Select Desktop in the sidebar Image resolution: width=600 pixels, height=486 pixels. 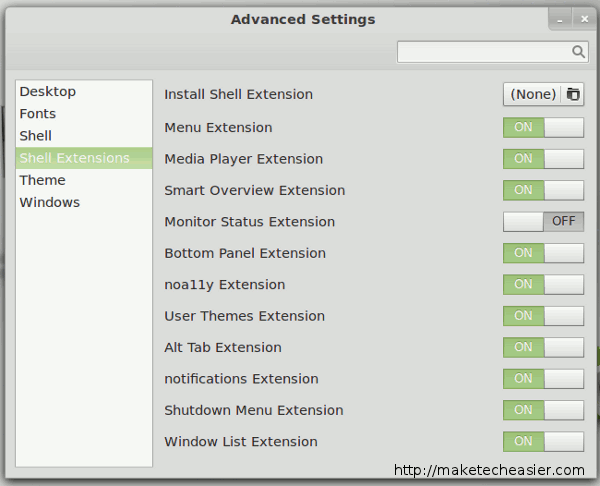47,92
